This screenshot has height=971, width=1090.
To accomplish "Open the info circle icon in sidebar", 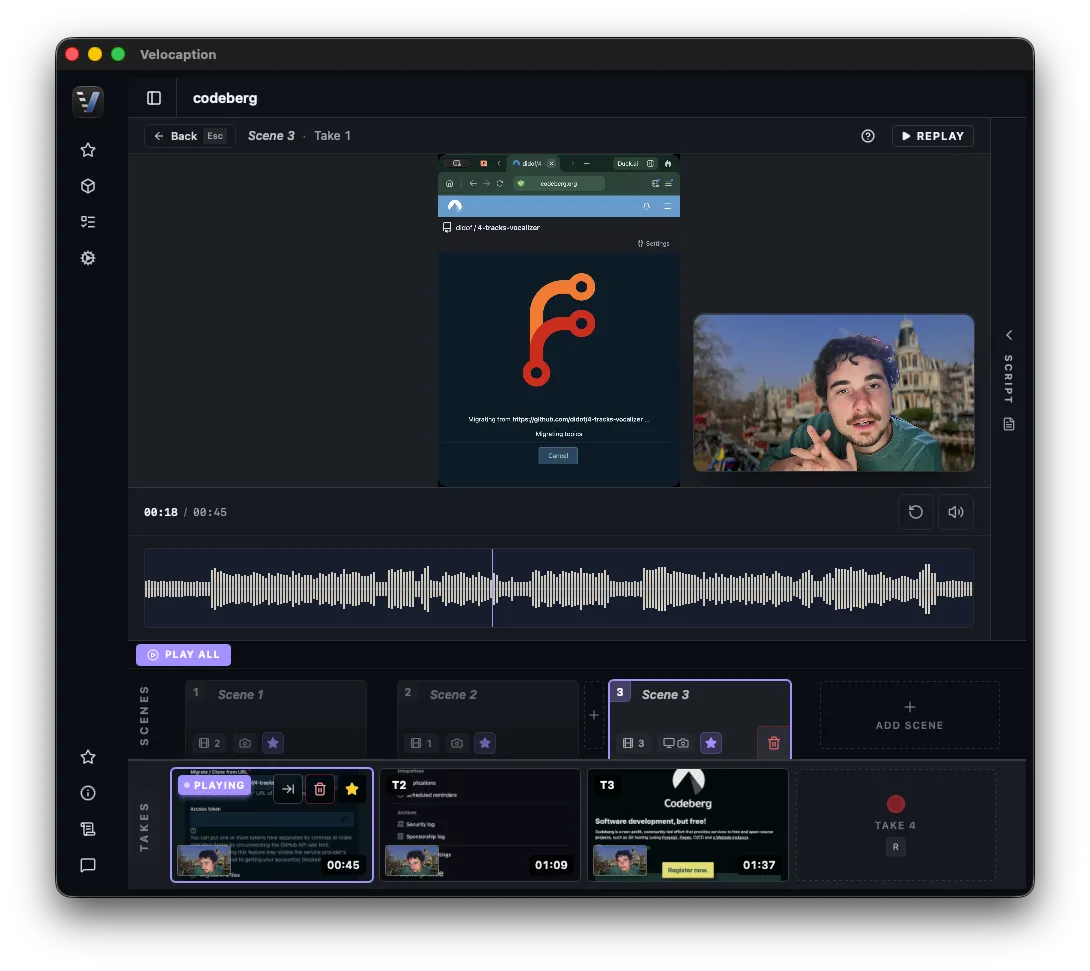I will coord(88,793).
